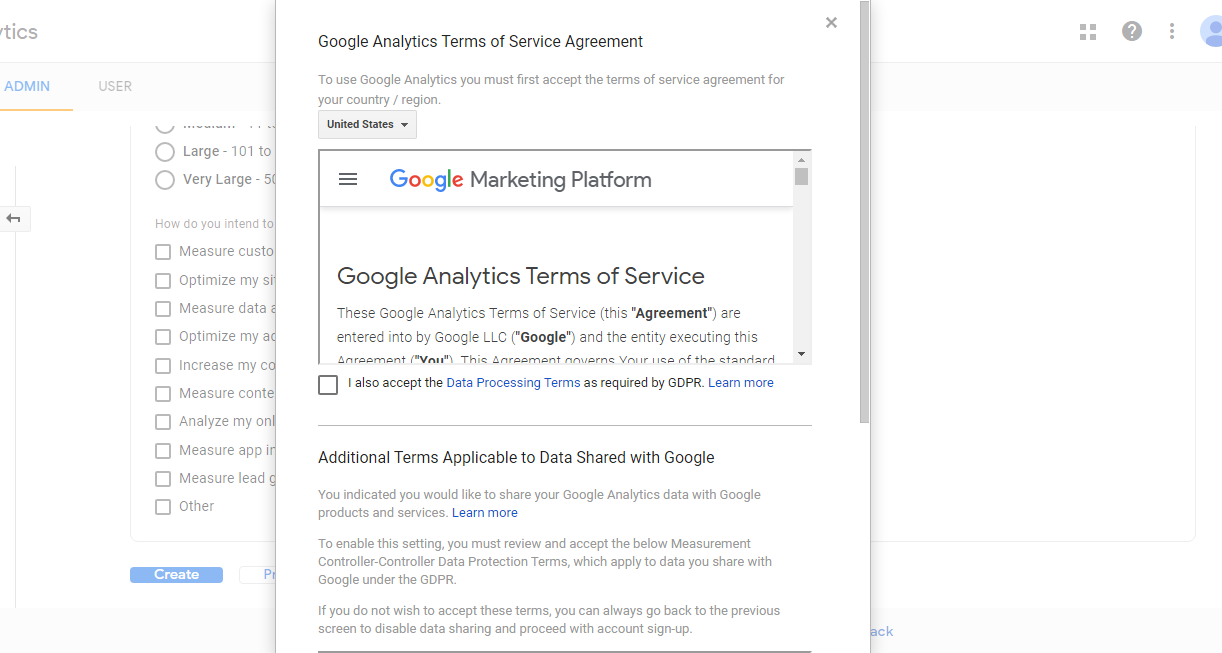Click the help question mark icon
Viewport: 1222px width, 653px height.
(1132, 31)
